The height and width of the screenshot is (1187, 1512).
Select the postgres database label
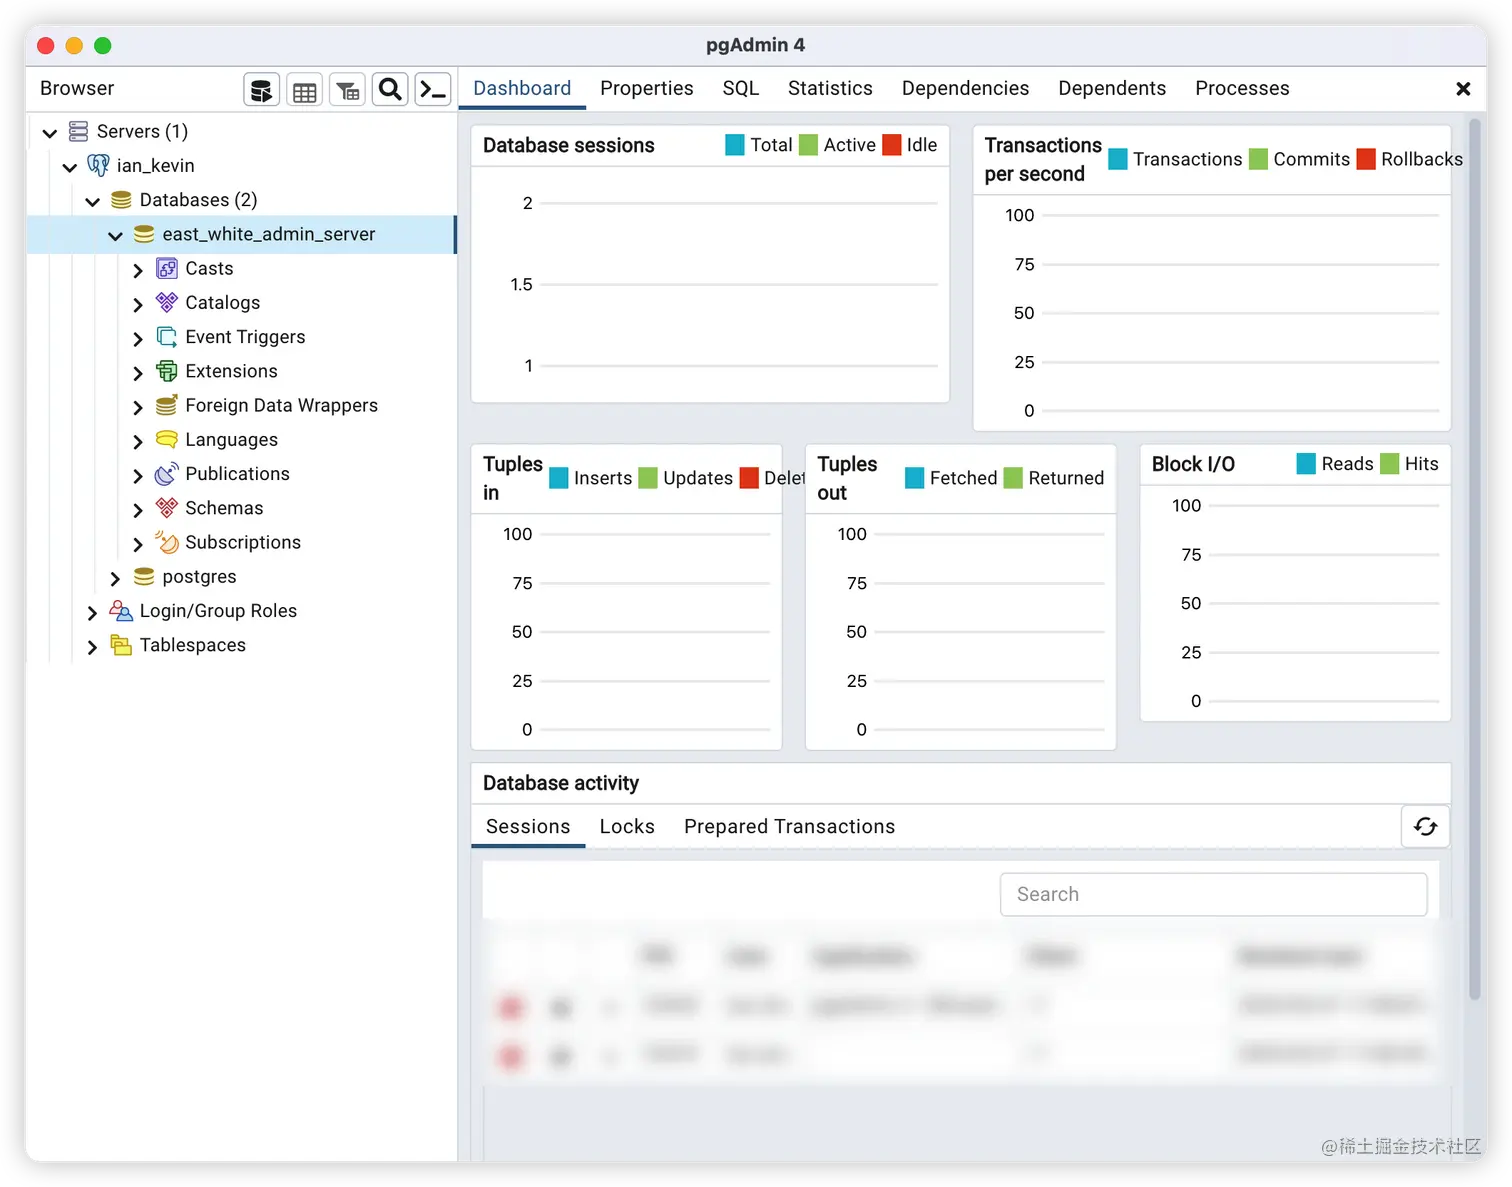(x=199, y=577)
